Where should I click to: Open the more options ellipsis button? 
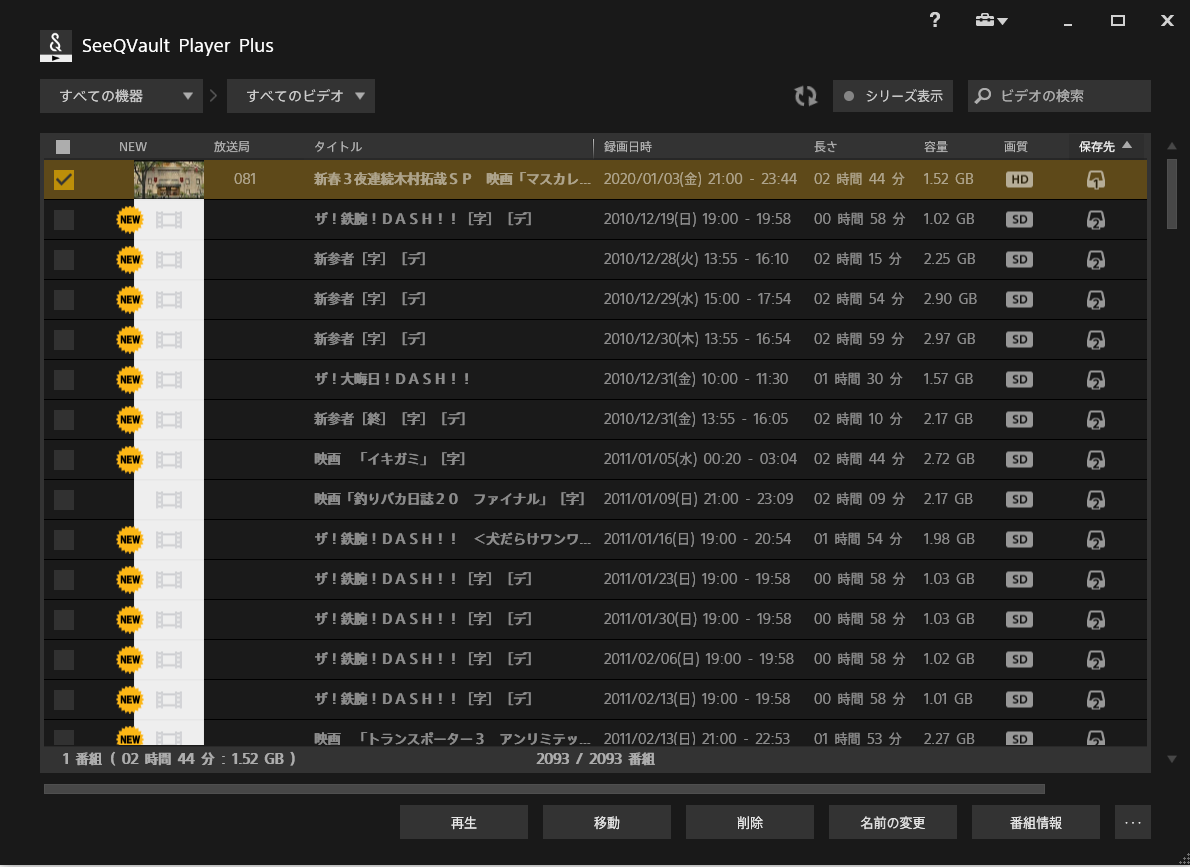click(1132, 822)
